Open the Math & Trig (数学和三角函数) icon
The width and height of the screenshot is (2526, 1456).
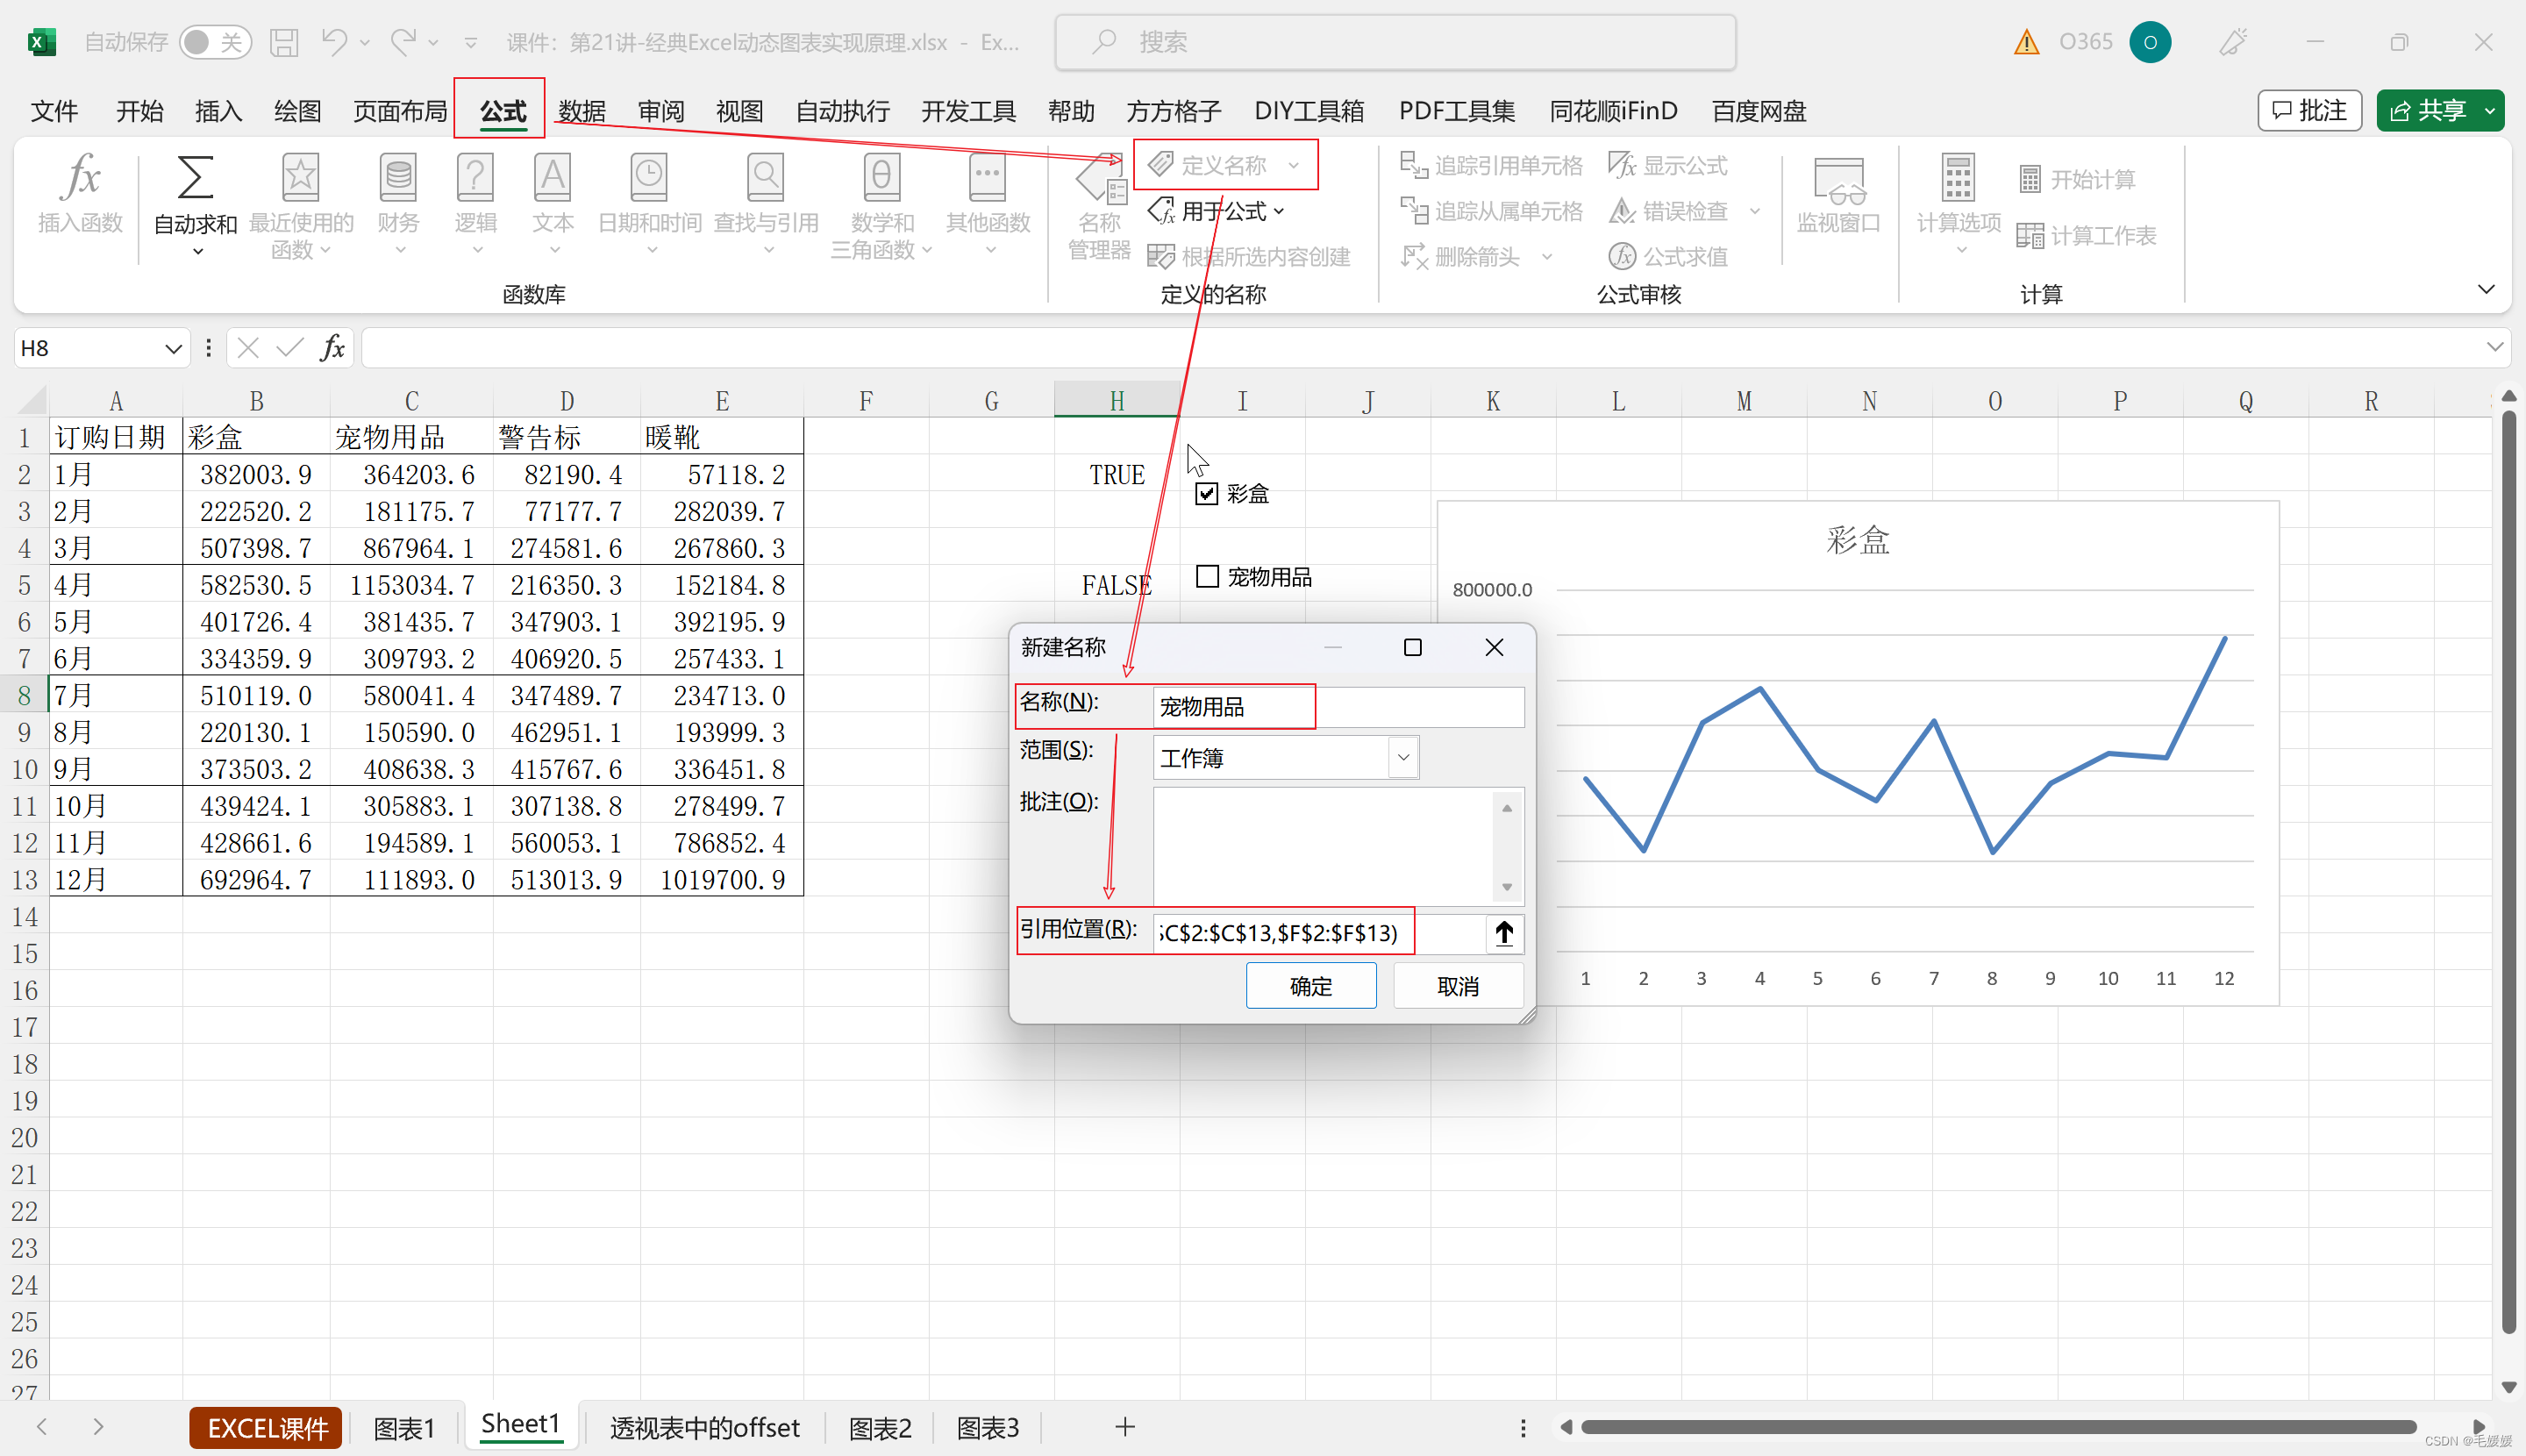[x=881, y=178]
